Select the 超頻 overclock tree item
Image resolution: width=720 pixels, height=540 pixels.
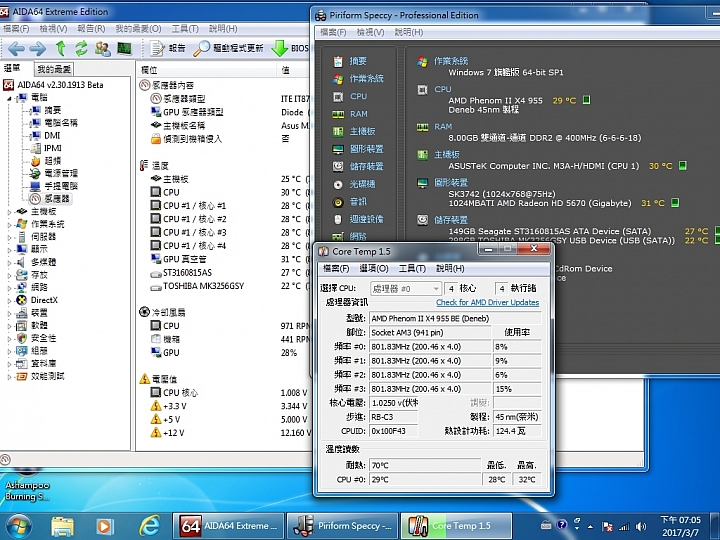(52, 161)
